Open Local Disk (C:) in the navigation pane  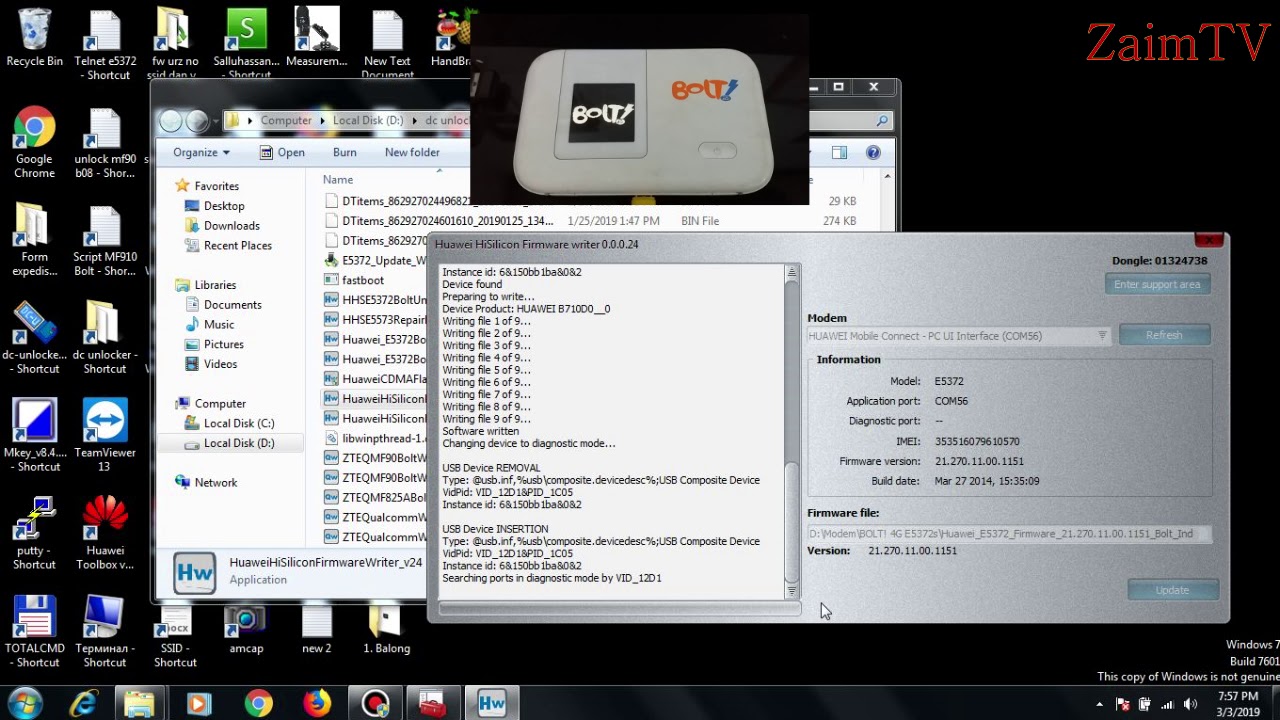click(x=238, y=423)
